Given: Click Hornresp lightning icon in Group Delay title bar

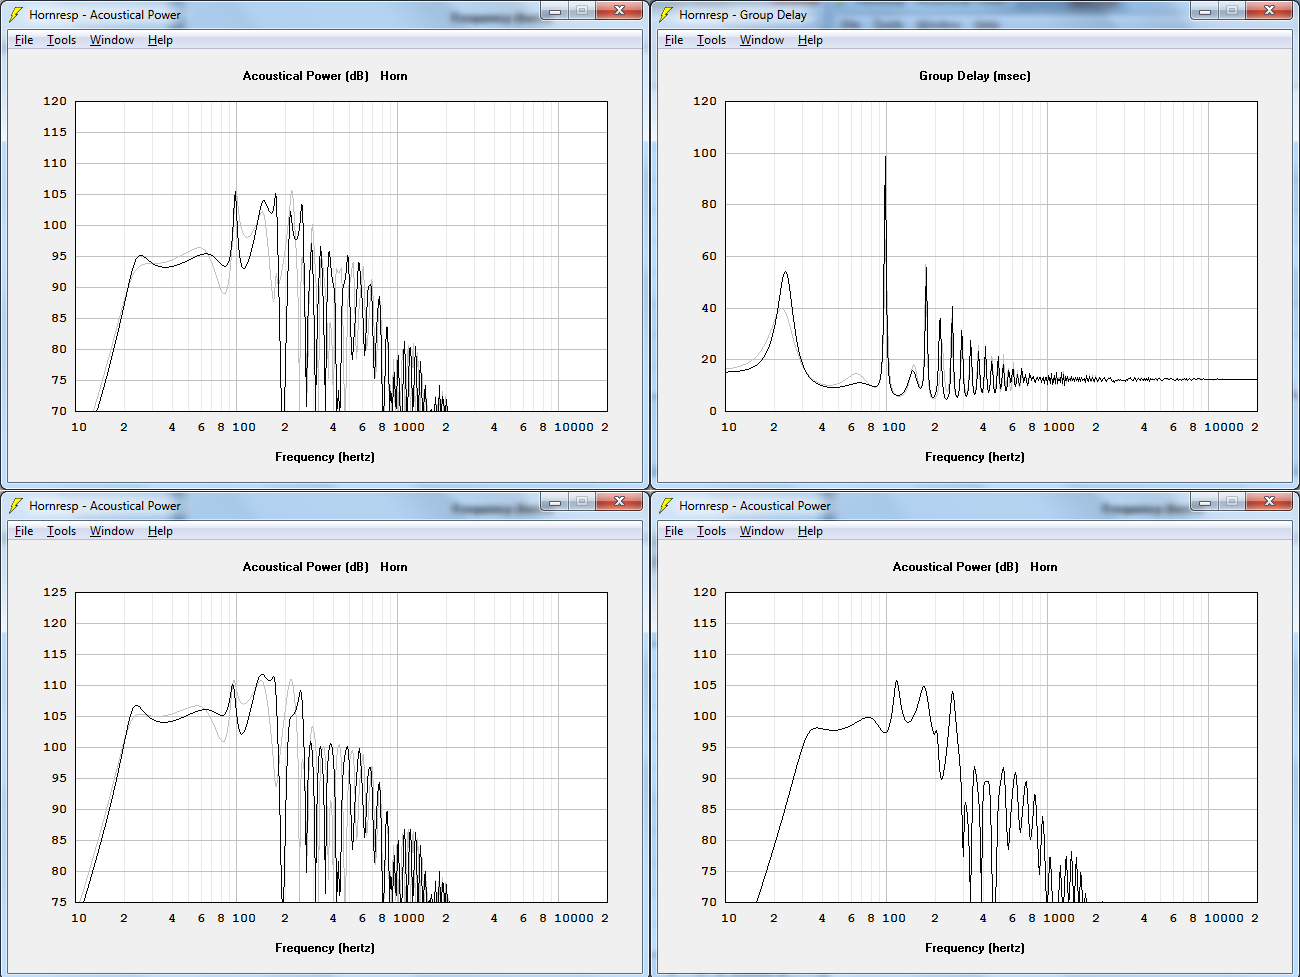Looking at the screenshot, I should tap(666, 15).
